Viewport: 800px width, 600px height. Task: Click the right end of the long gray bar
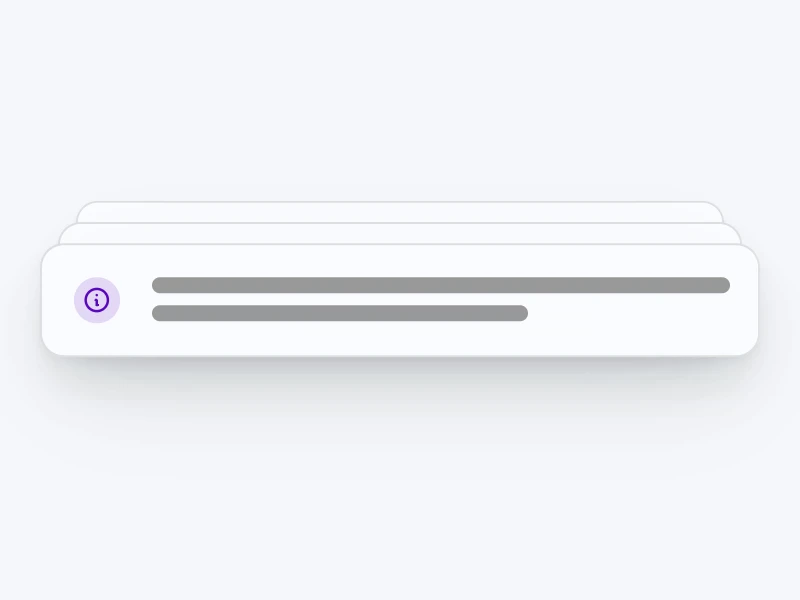pyautogui.click(x=722, y=285)
